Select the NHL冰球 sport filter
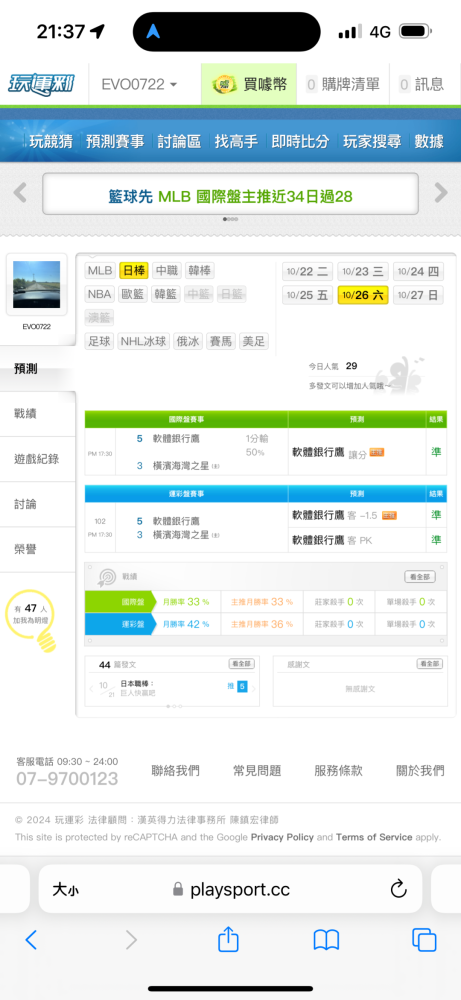The width and height of the screenshot is (461, 1000). pyautogui.click(x=144, y=341)
